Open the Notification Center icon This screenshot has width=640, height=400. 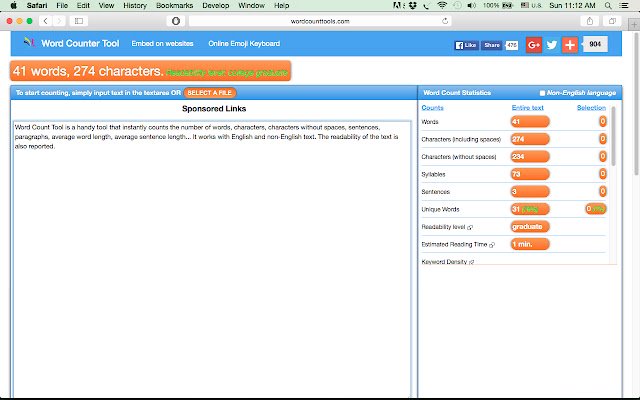click(624, 5)
